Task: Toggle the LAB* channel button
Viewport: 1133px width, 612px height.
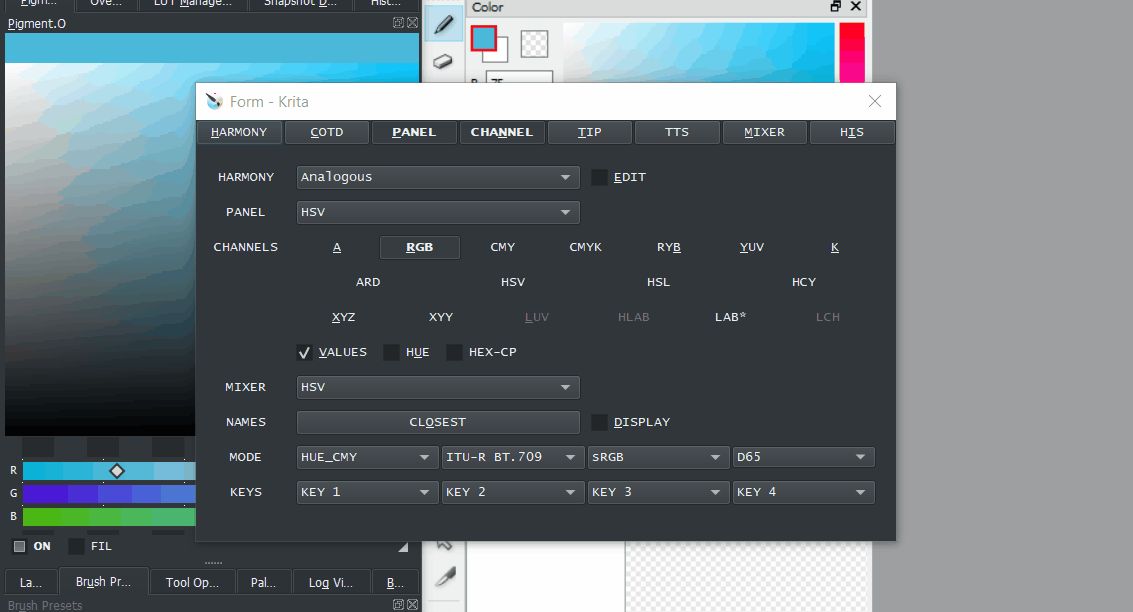Action: pos(731,317)
